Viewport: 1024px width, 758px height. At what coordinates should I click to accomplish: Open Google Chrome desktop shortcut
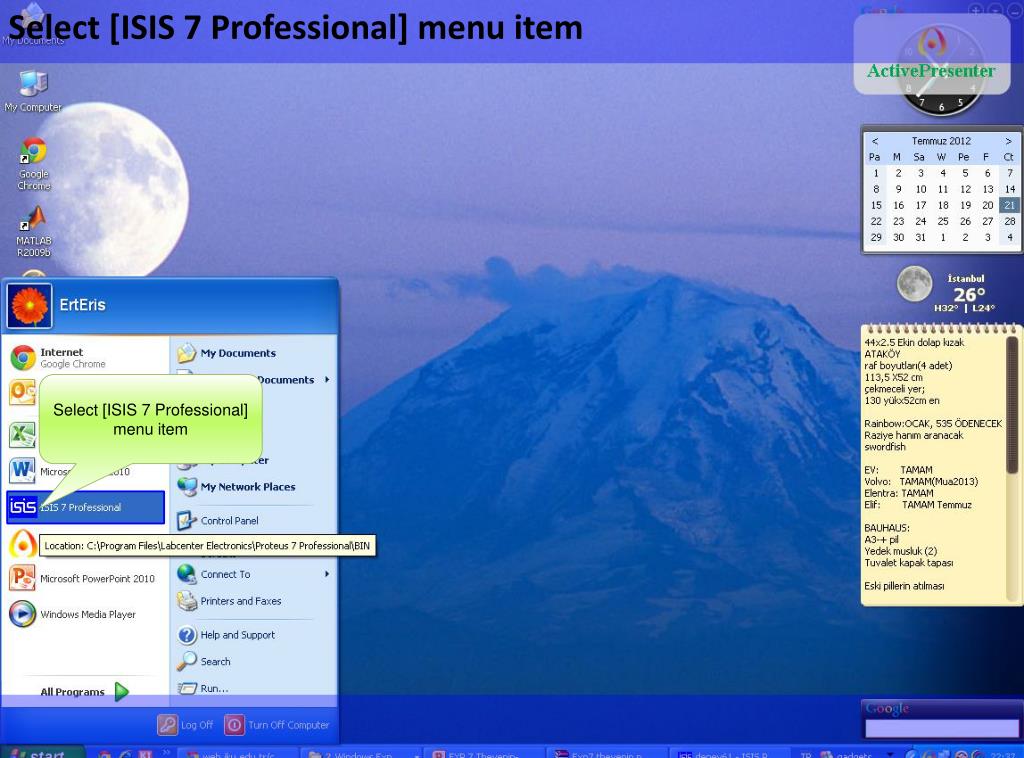coord(33,163)
